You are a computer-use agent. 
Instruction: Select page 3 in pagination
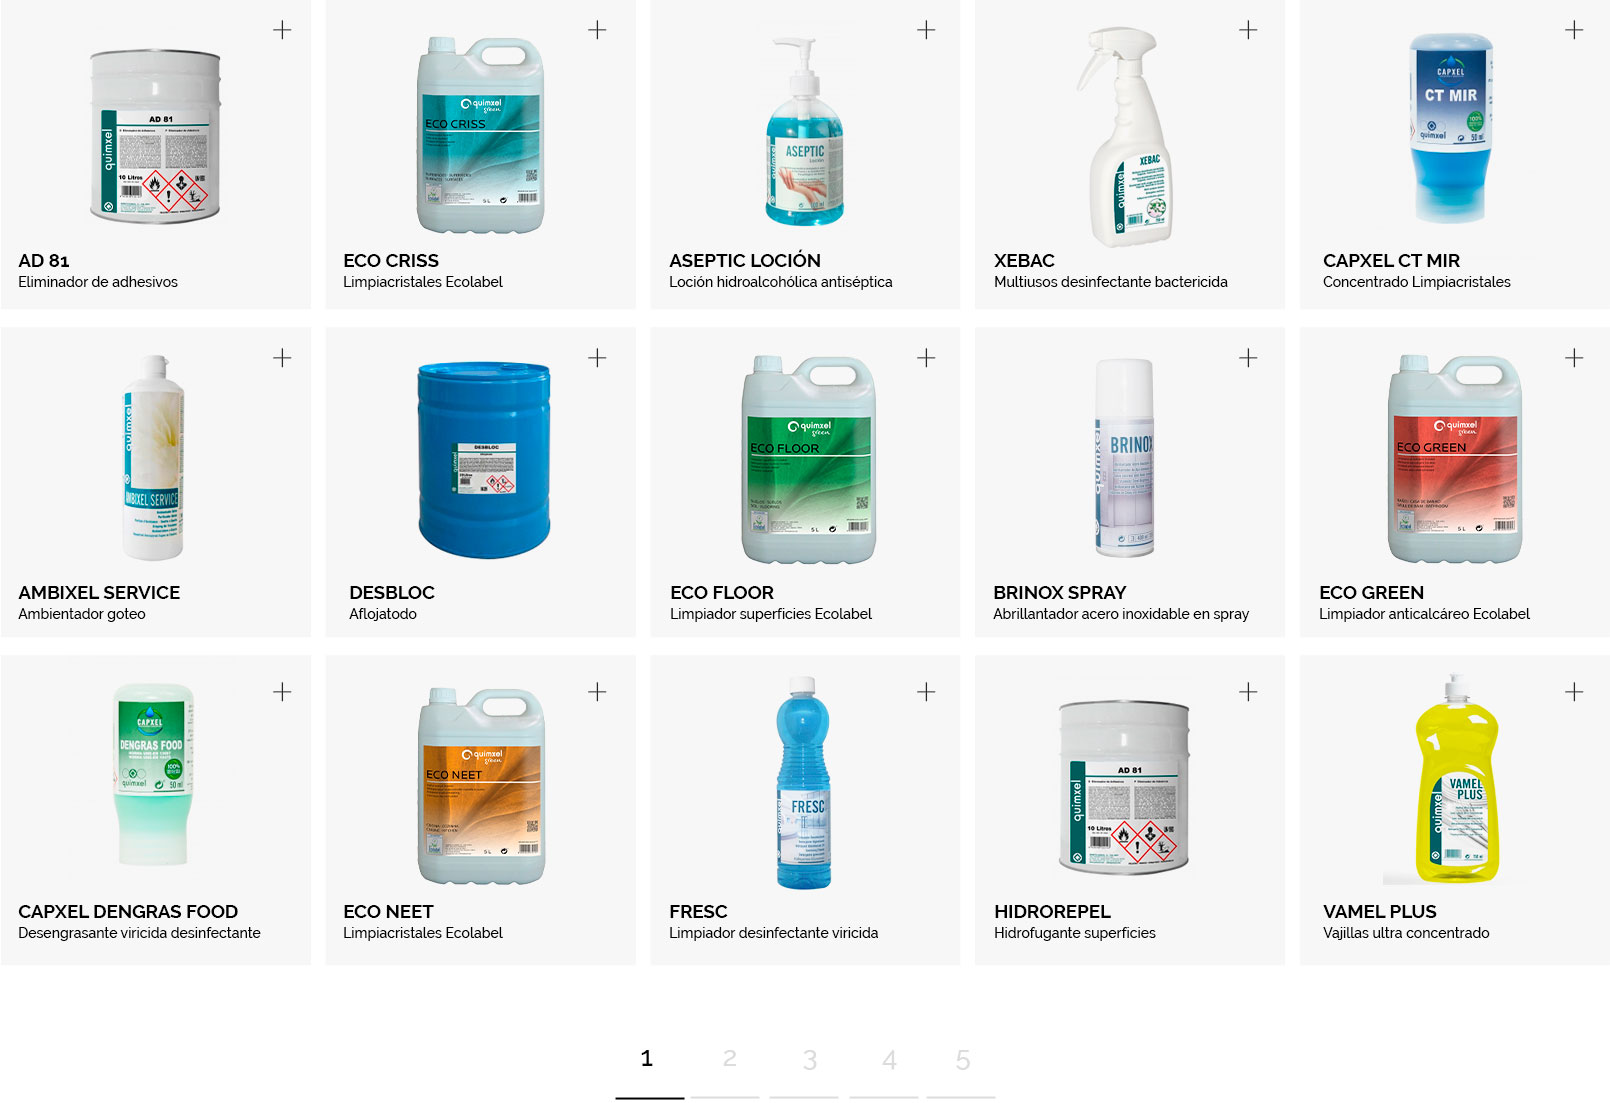coord(809,1060)
